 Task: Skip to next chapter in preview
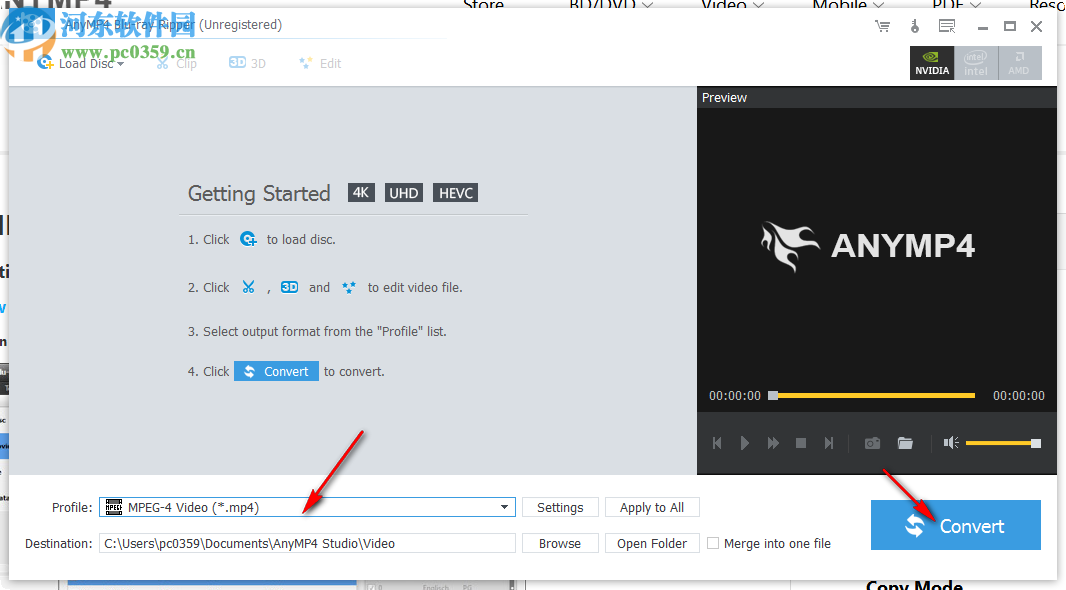pyautogui.click(x=829, y=443)
